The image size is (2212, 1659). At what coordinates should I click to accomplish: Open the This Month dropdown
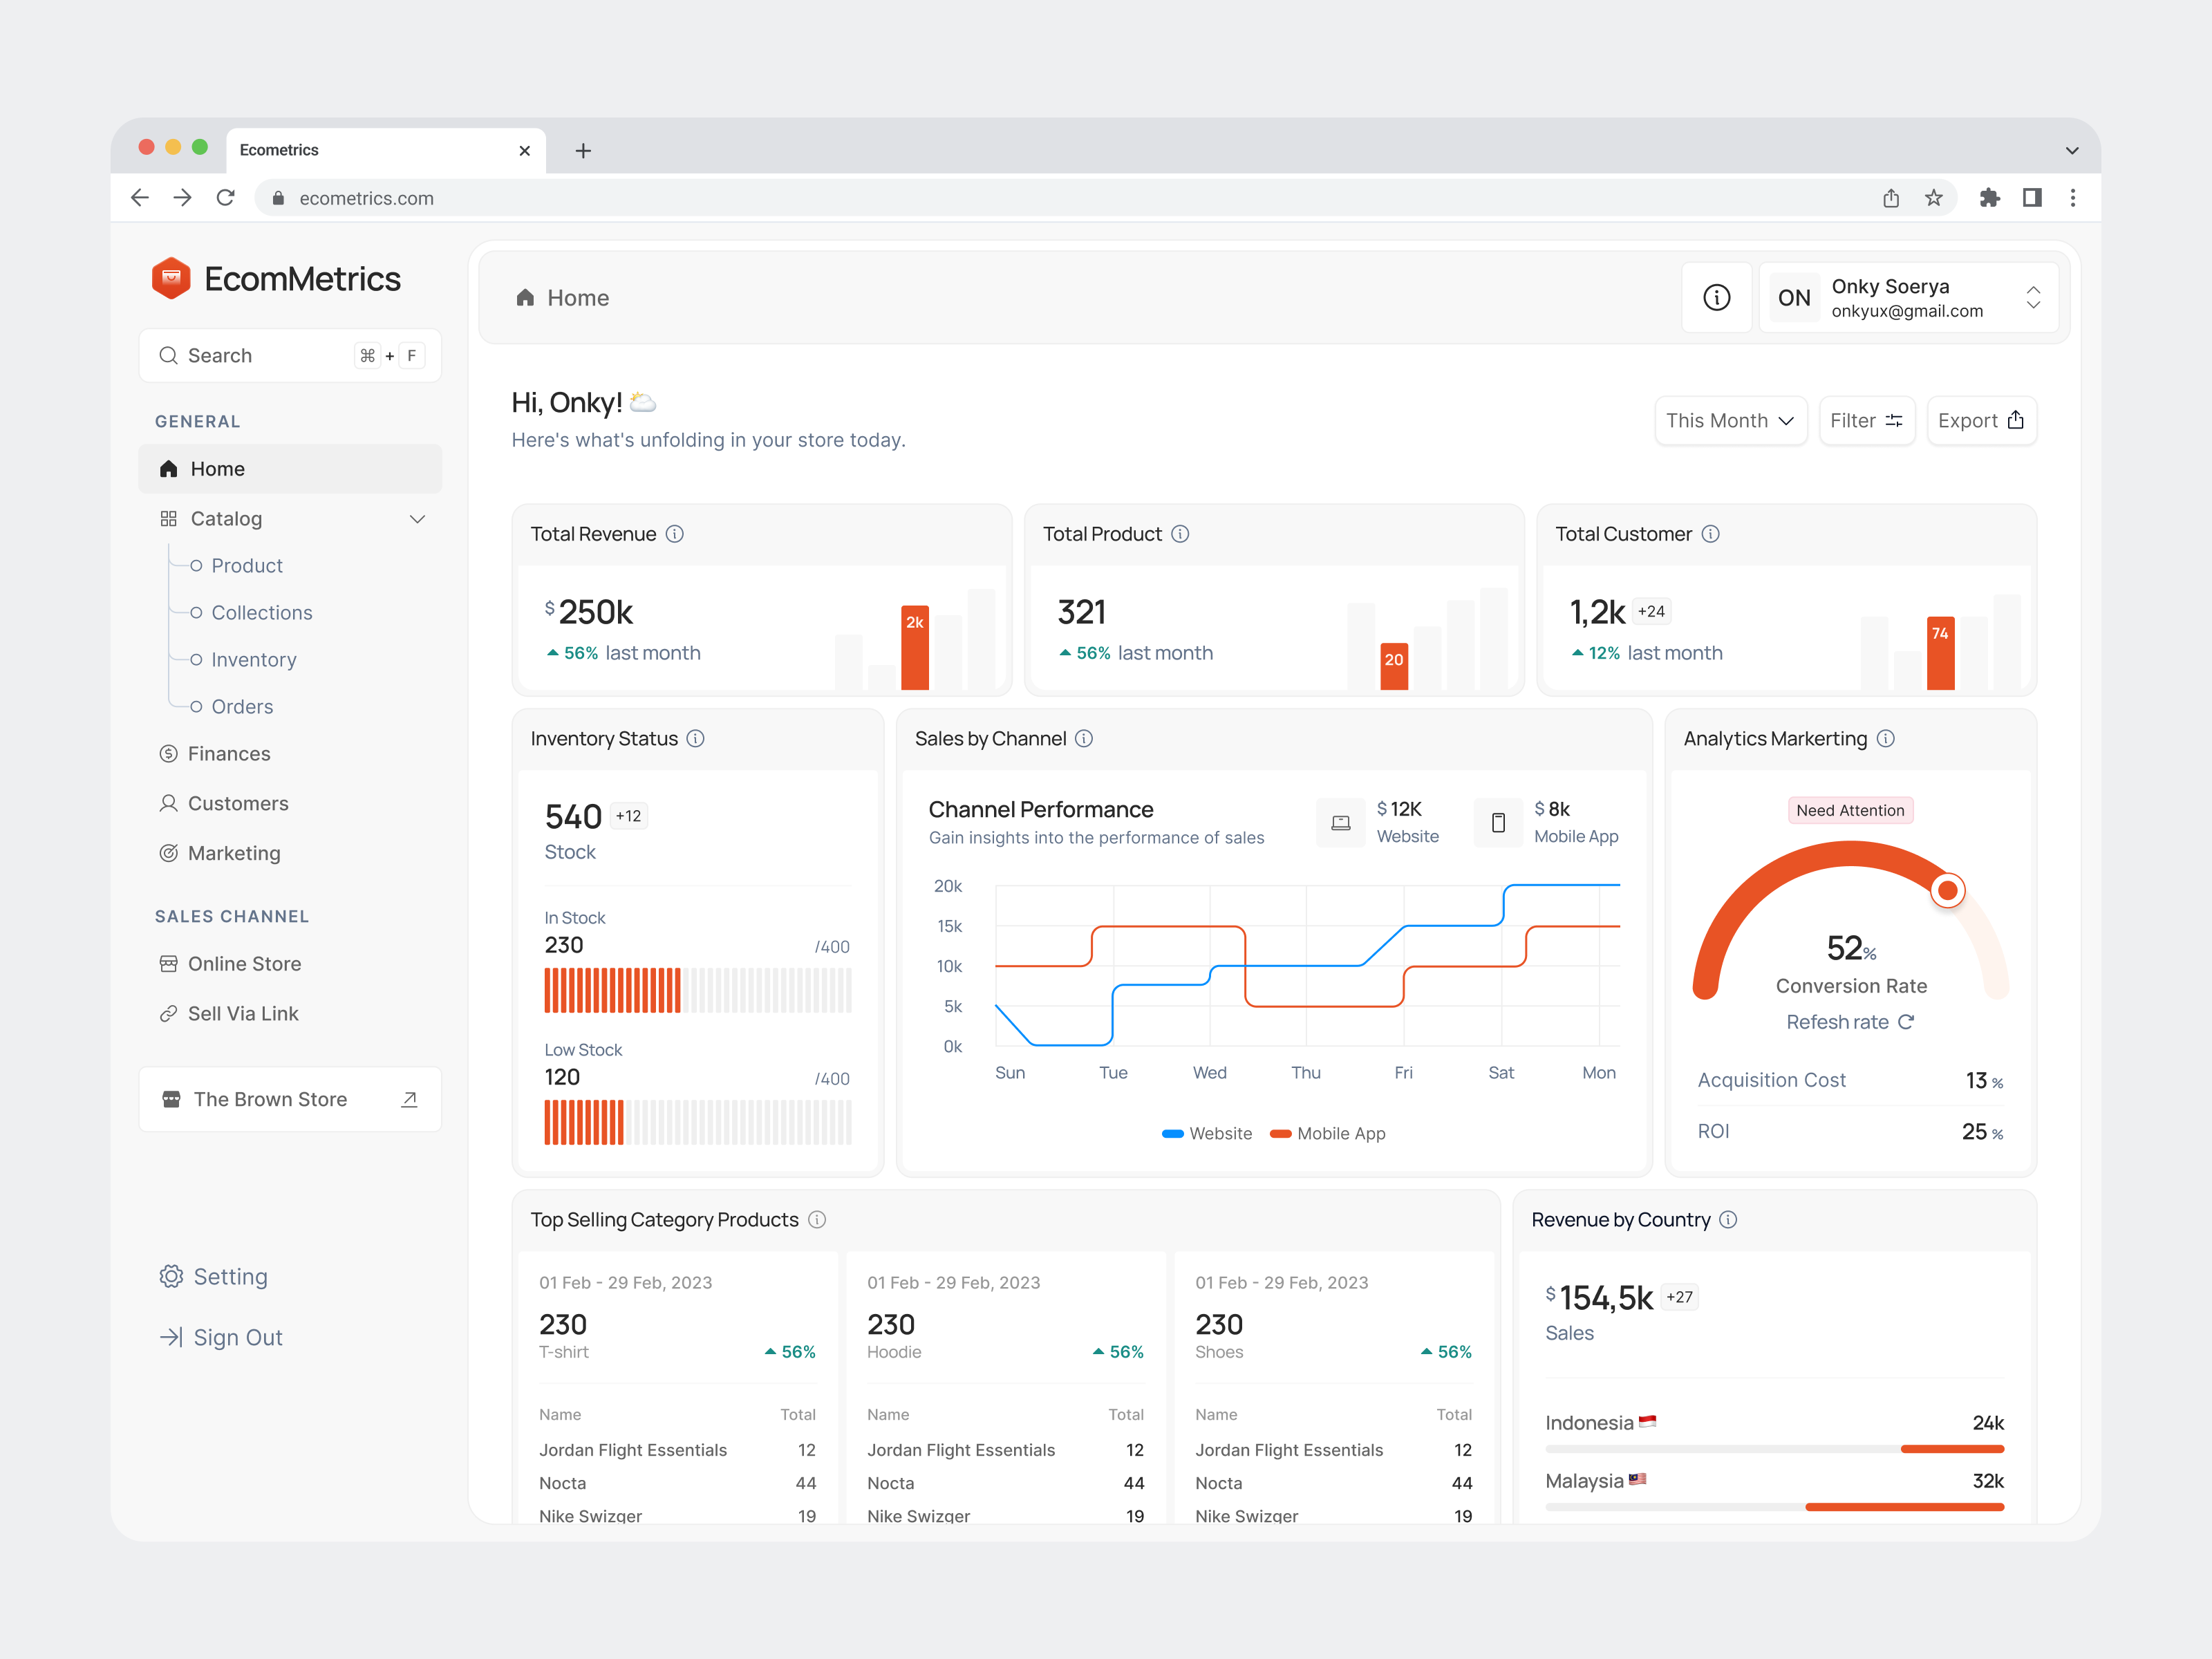point(1731,420)
